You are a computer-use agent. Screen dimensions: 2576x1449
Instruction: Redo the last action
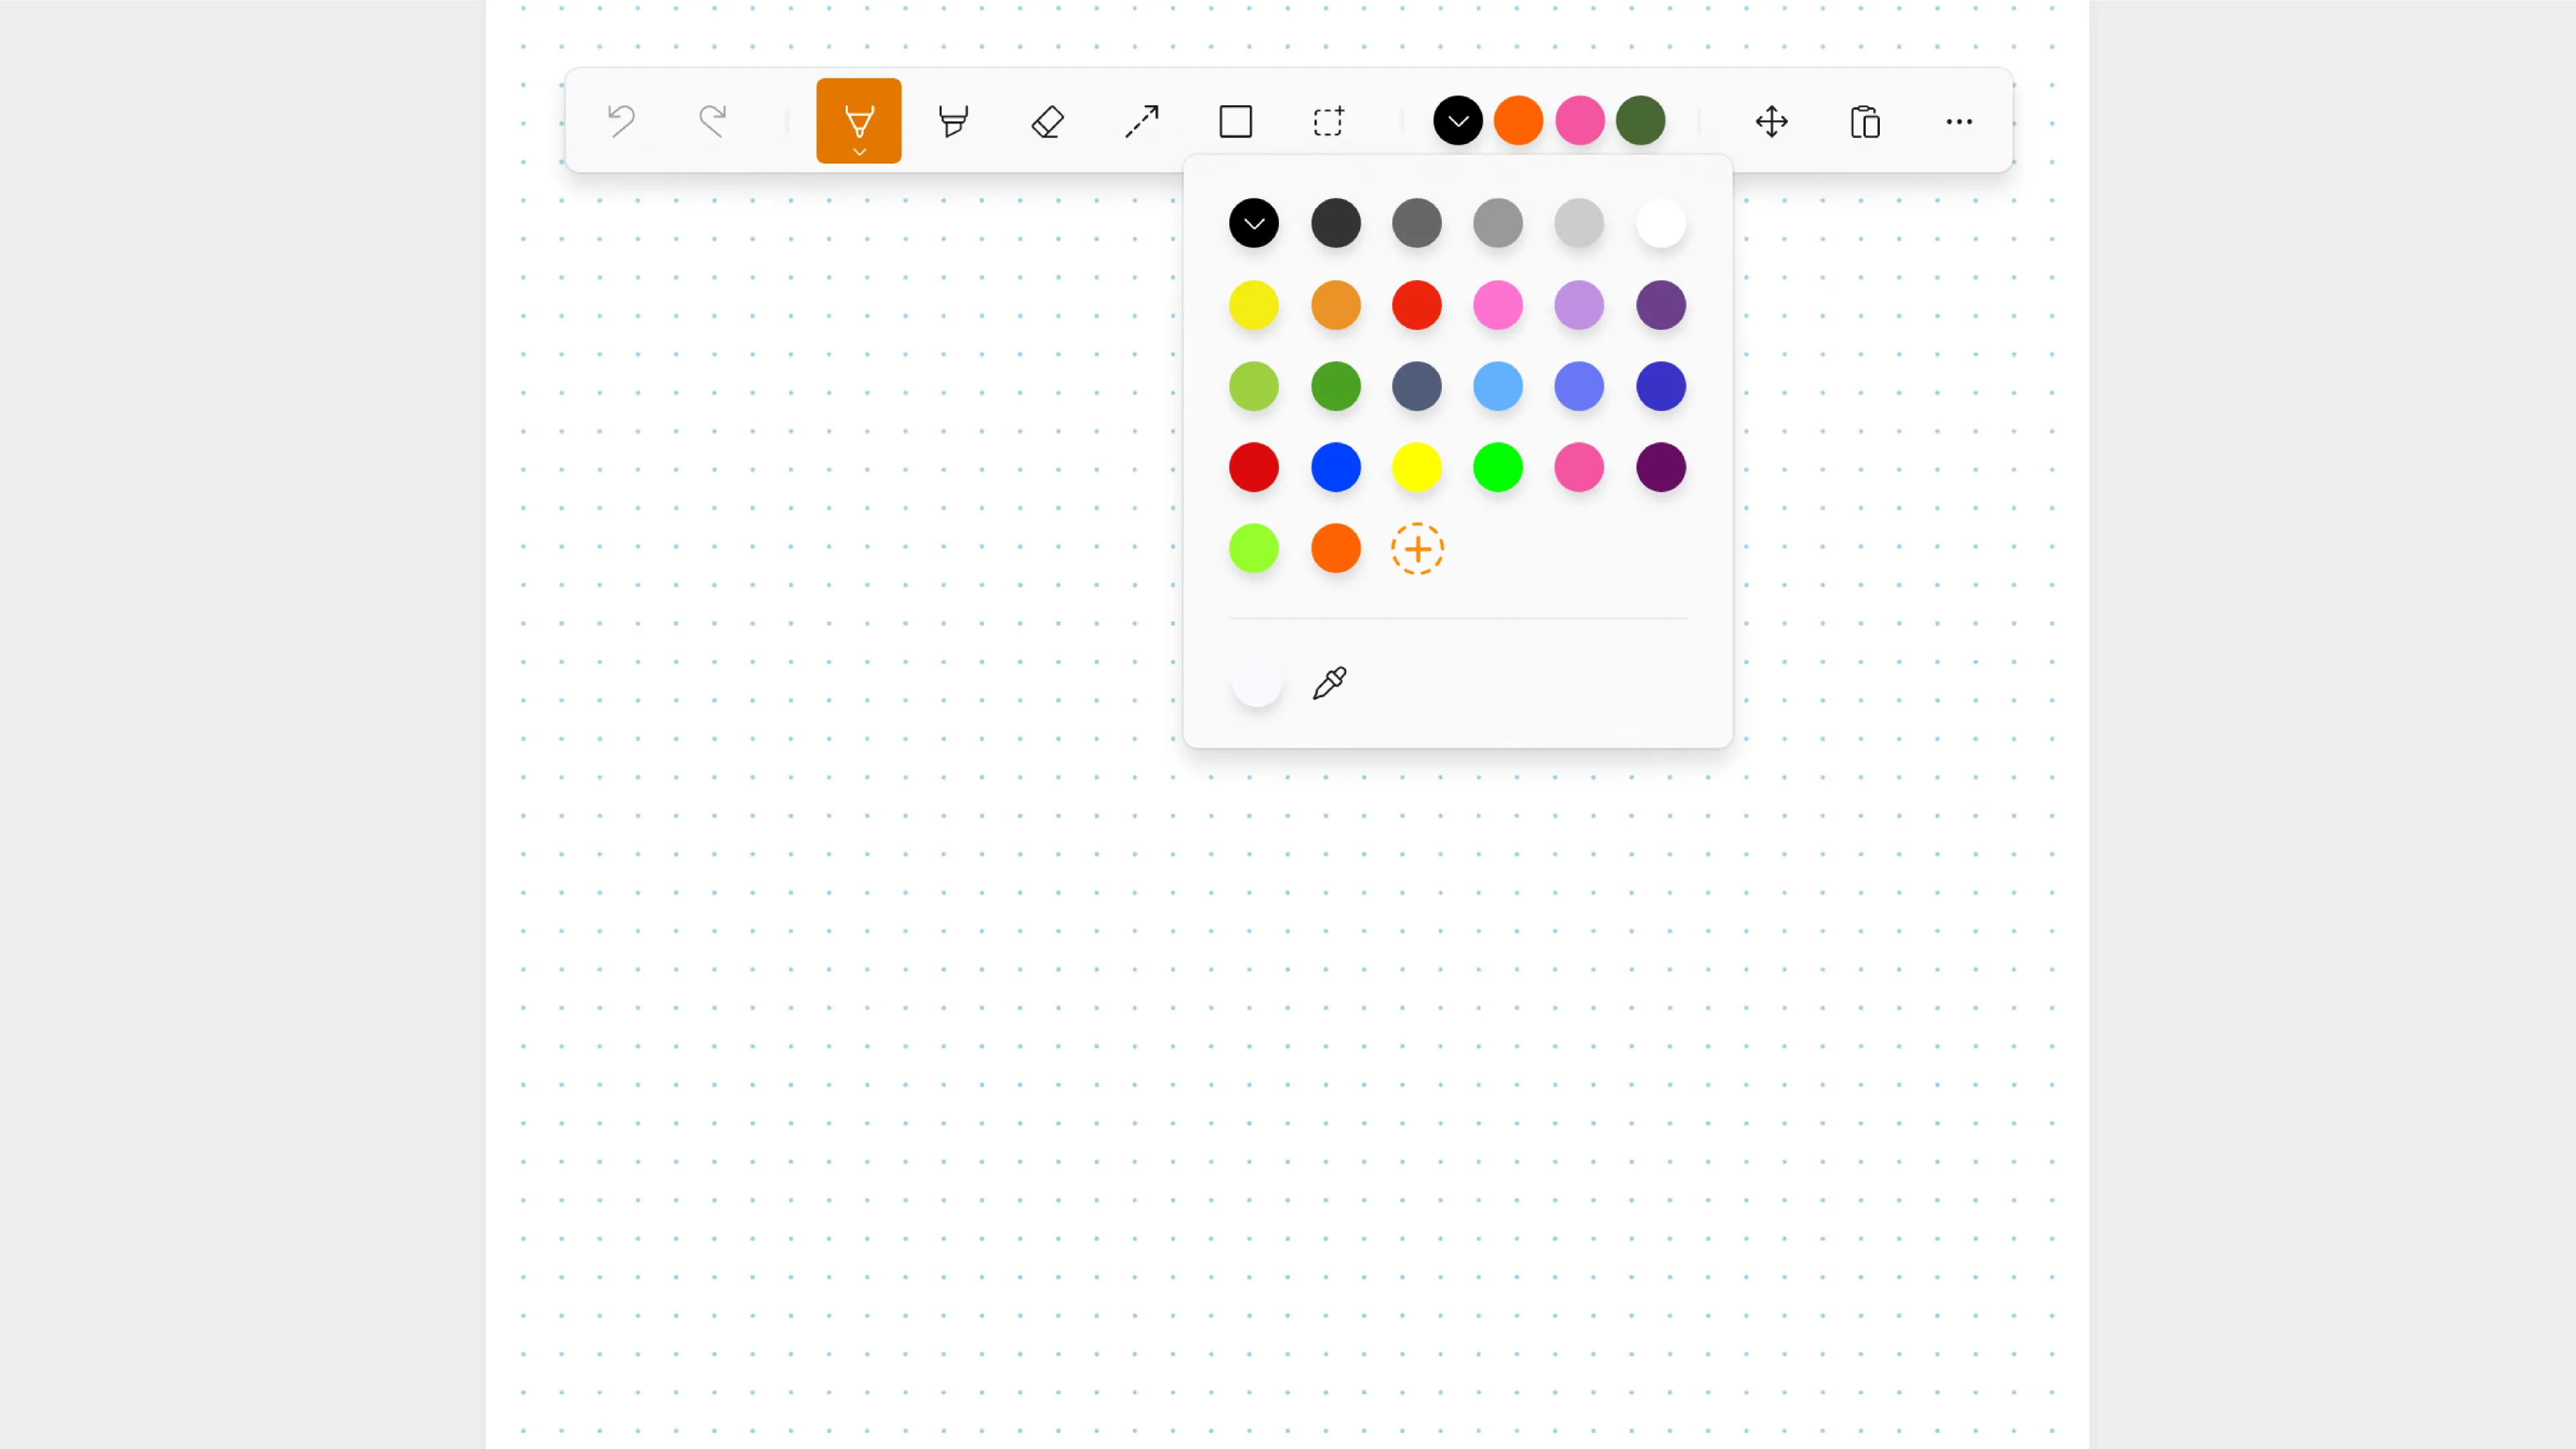click(713, 121)
